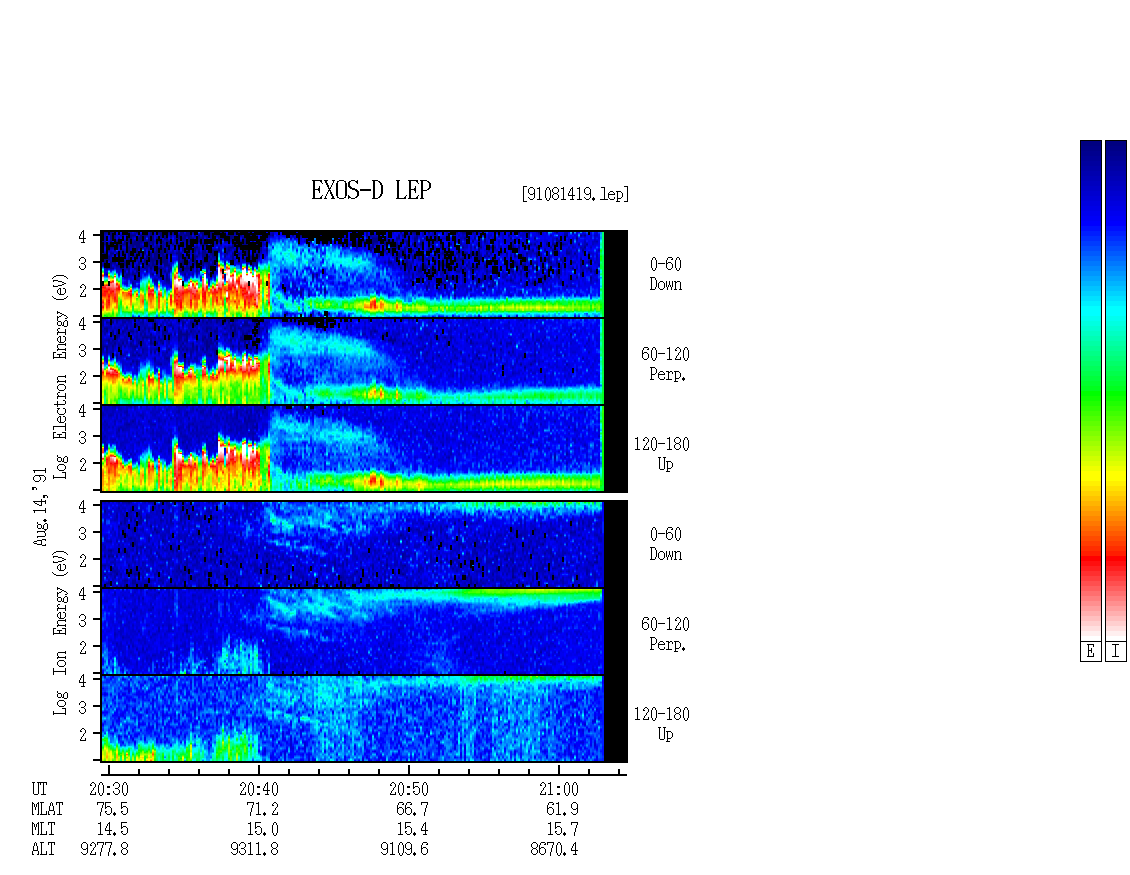Viewport: 1130px width, 875px height.
Task: Click the Aug. 14, '91 date label
Action: coord(40,507)
